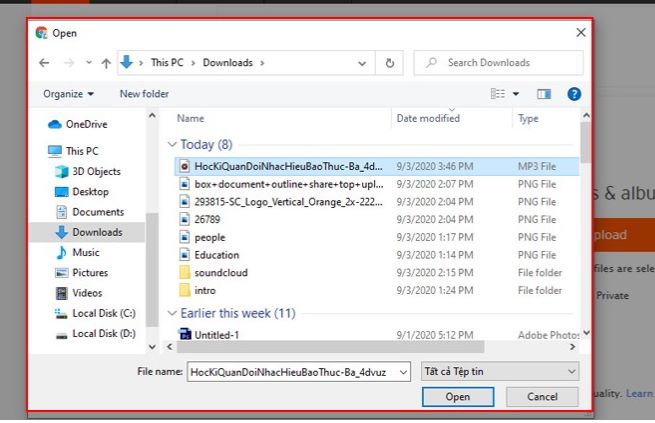Click the forward navigation arrow
Screen dimensions: 655x423
pyautogui.click(x=69, y=63)
